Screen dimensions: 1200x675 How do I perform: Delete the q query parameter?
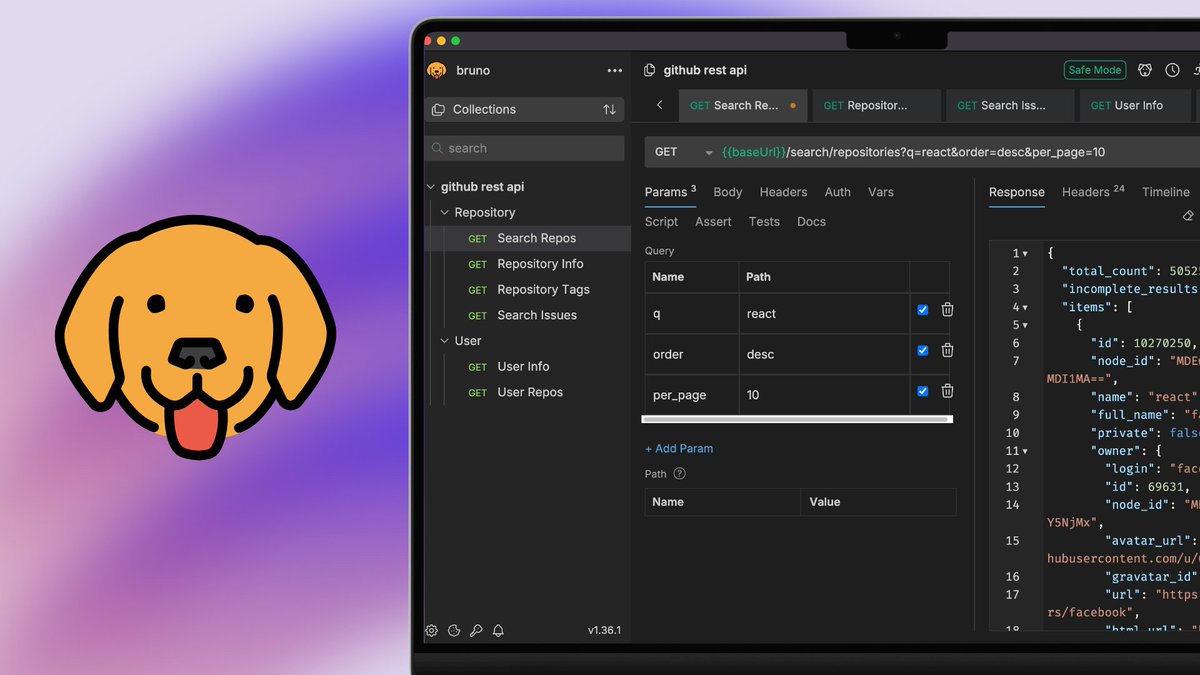[947, 310]
